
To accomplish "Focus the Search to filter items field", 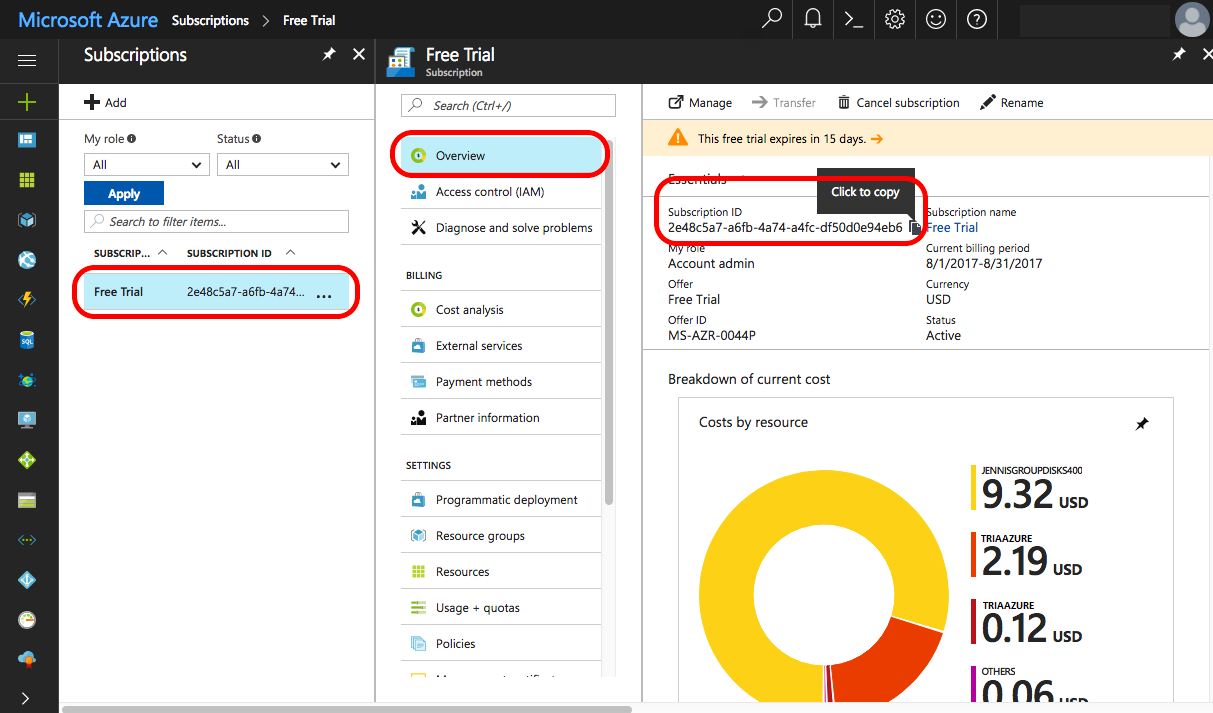I will 216,222.
